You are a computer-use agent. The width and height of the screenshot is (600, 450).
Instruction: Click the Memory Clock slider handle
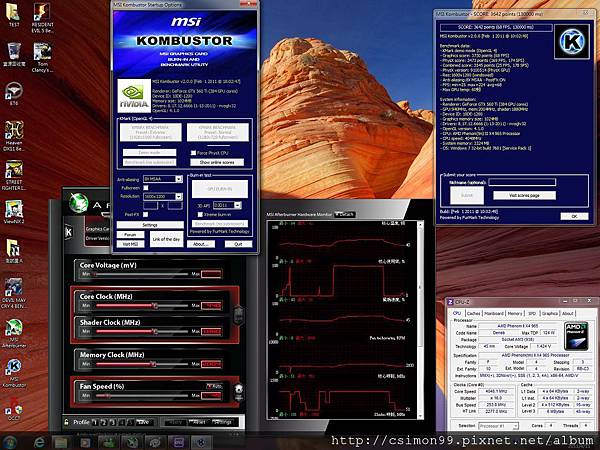click(153, 364)
